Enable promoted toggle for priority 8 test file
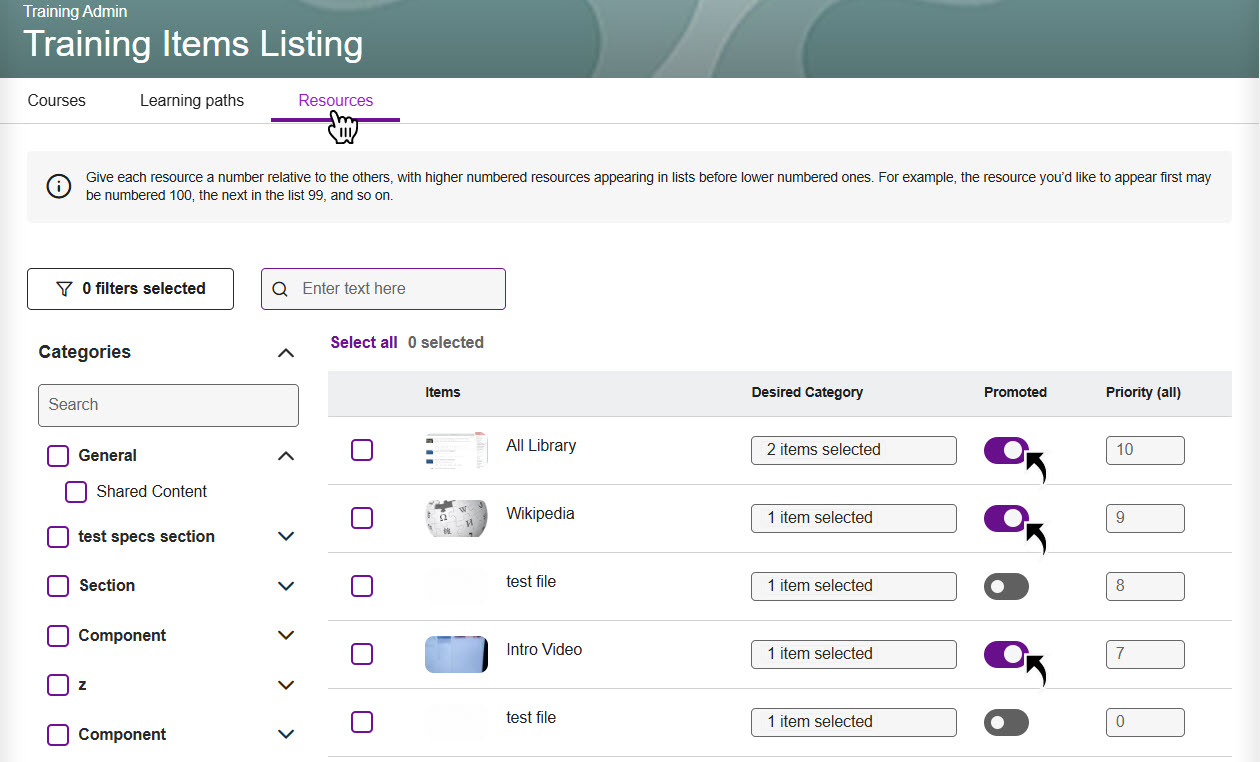 pyautogui.click(x=1006, y=586)
